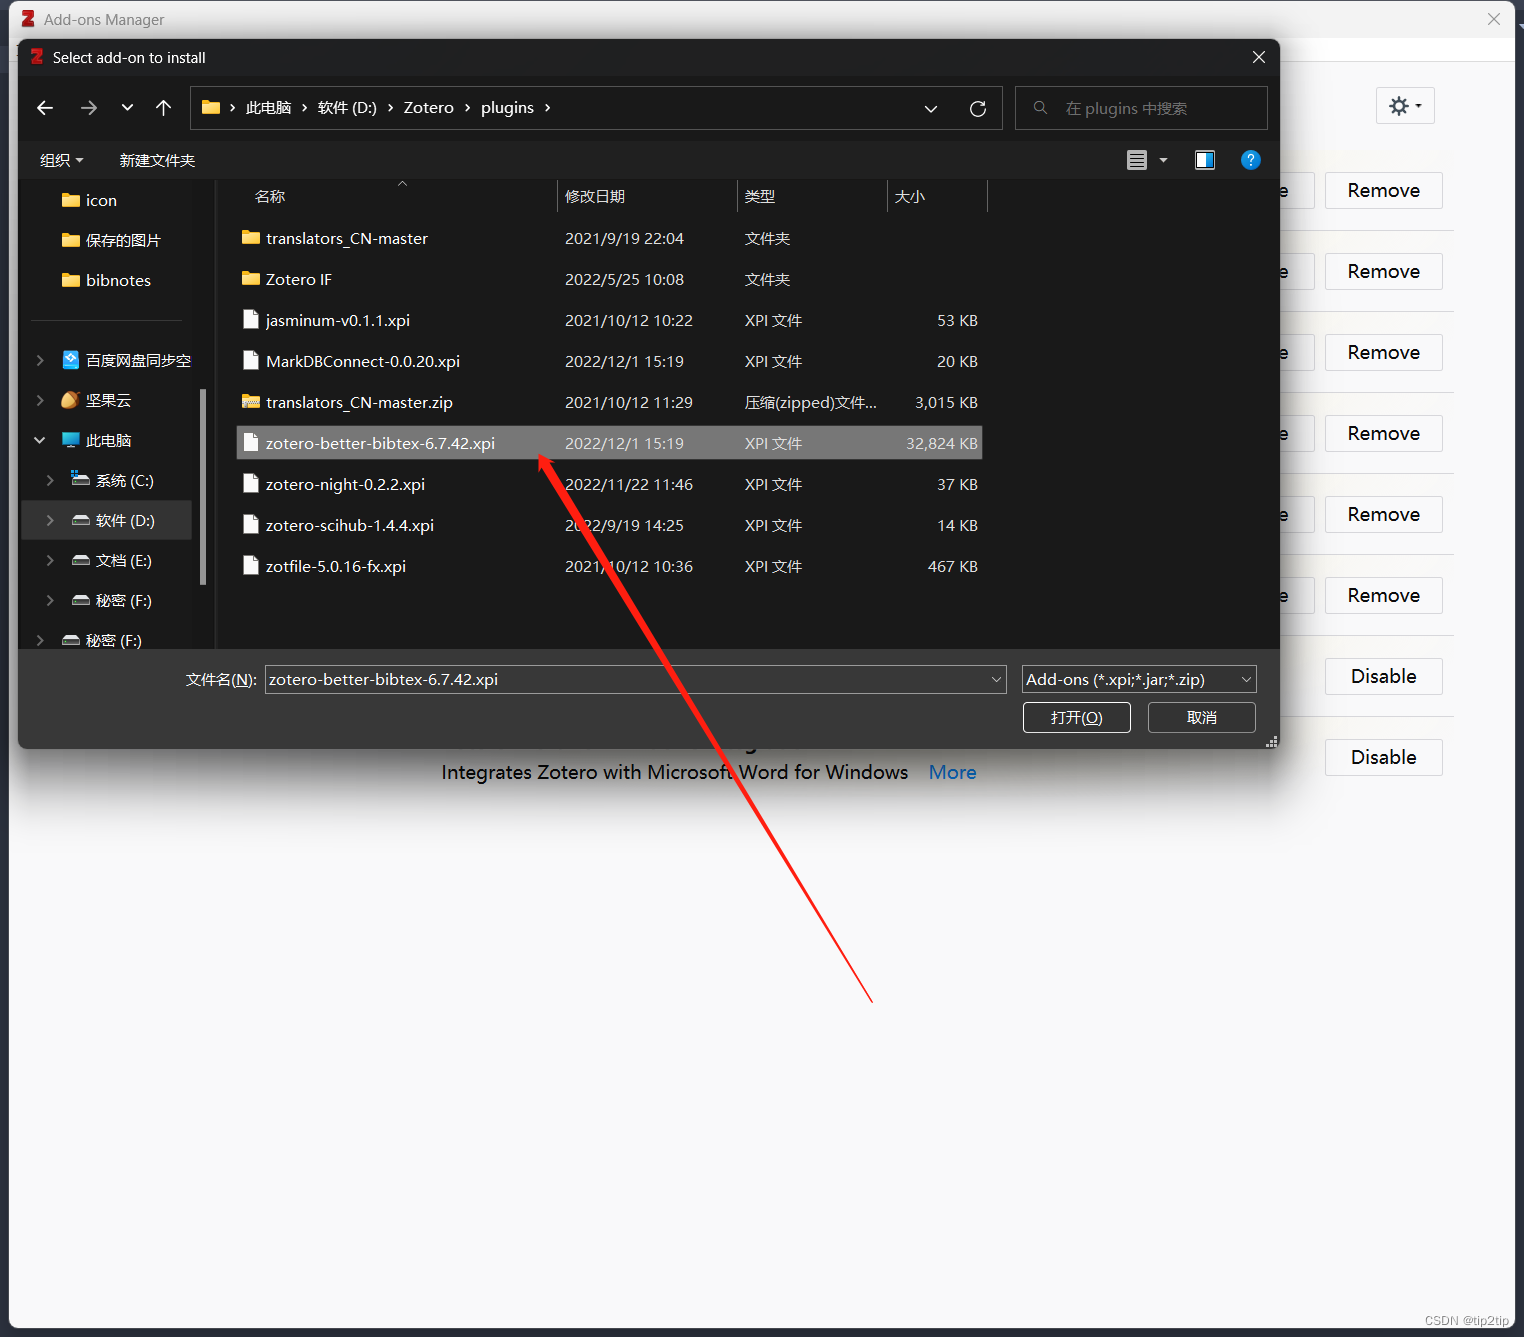Click the zip archive file icon
Image resolution: width=1524 pixels, height=1337 pixels.
pos(251,402)
